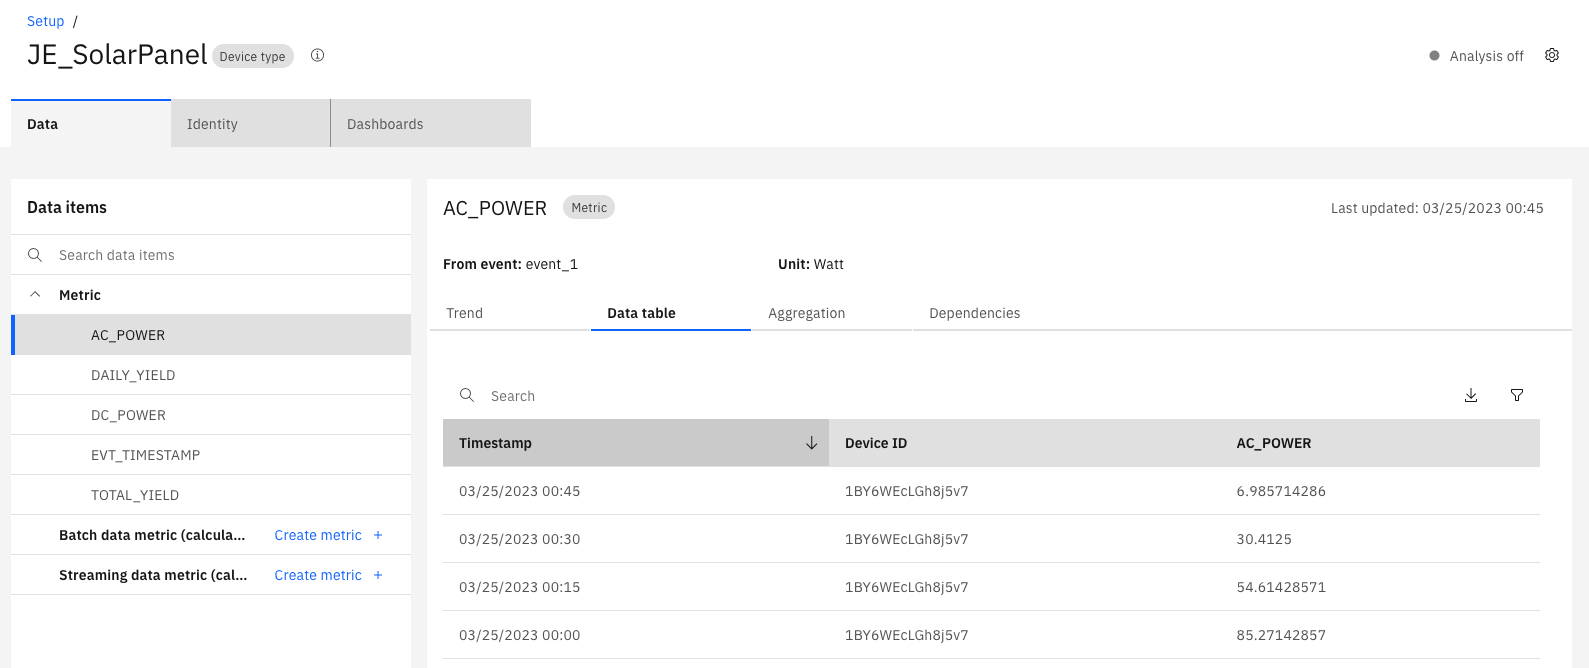Image resolution: width=1589 pixels, height=668 pixels.
Task: Click timestamp 03/25/2023 00:45 cell
Action: click(519, 491)
